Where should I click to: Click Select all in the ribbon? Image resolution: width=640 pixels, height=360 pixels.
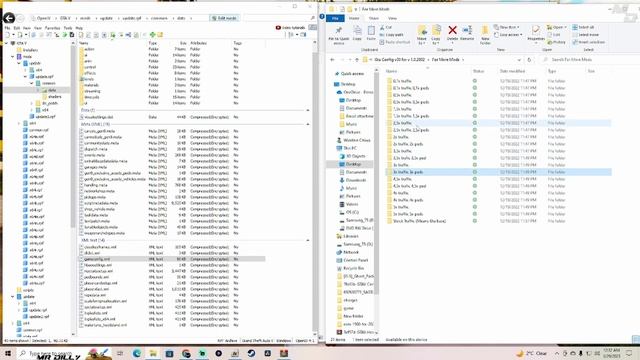pos(583,27)
